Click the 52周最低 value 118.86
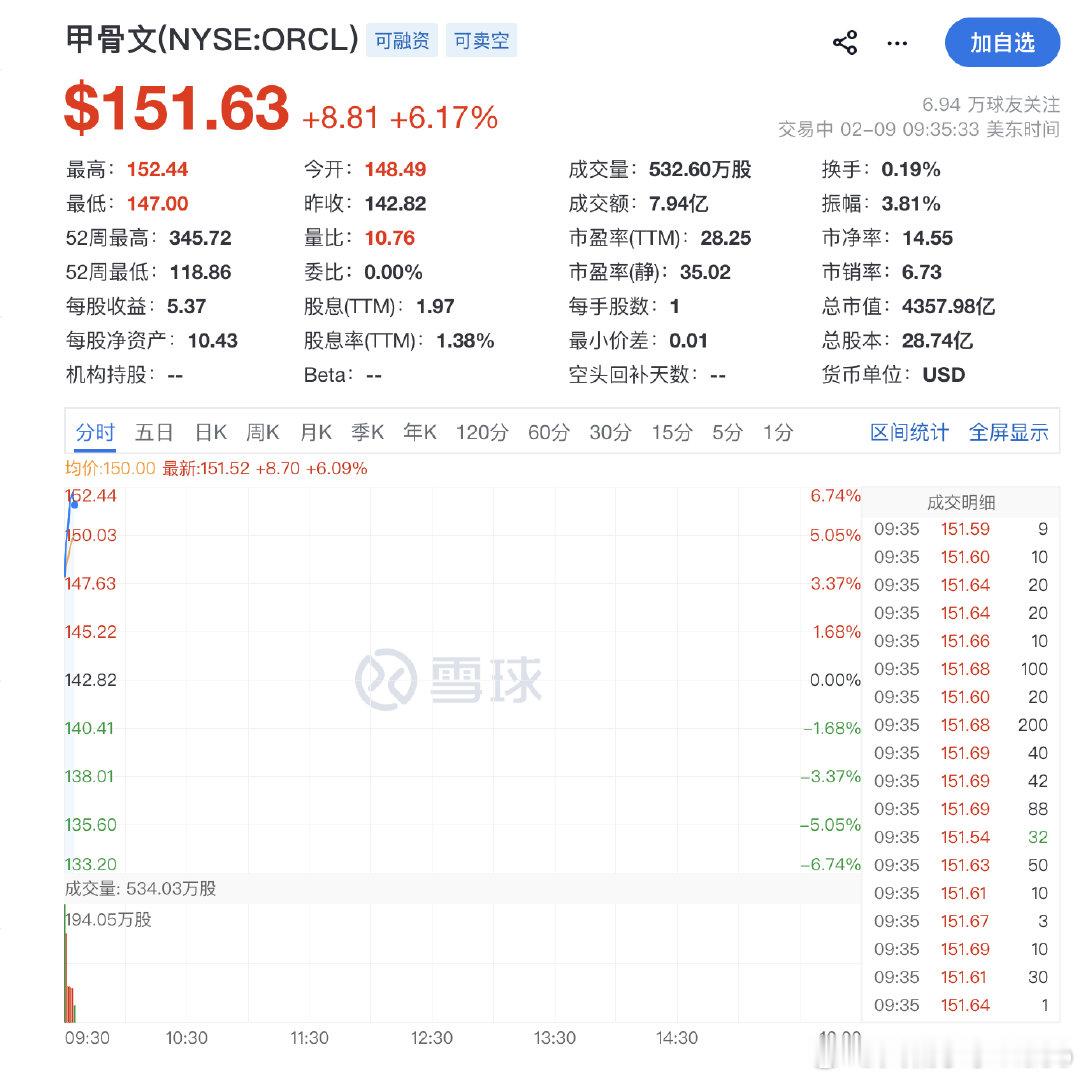This screenshot has height=1080, width=1082. [x=200, y=273]
